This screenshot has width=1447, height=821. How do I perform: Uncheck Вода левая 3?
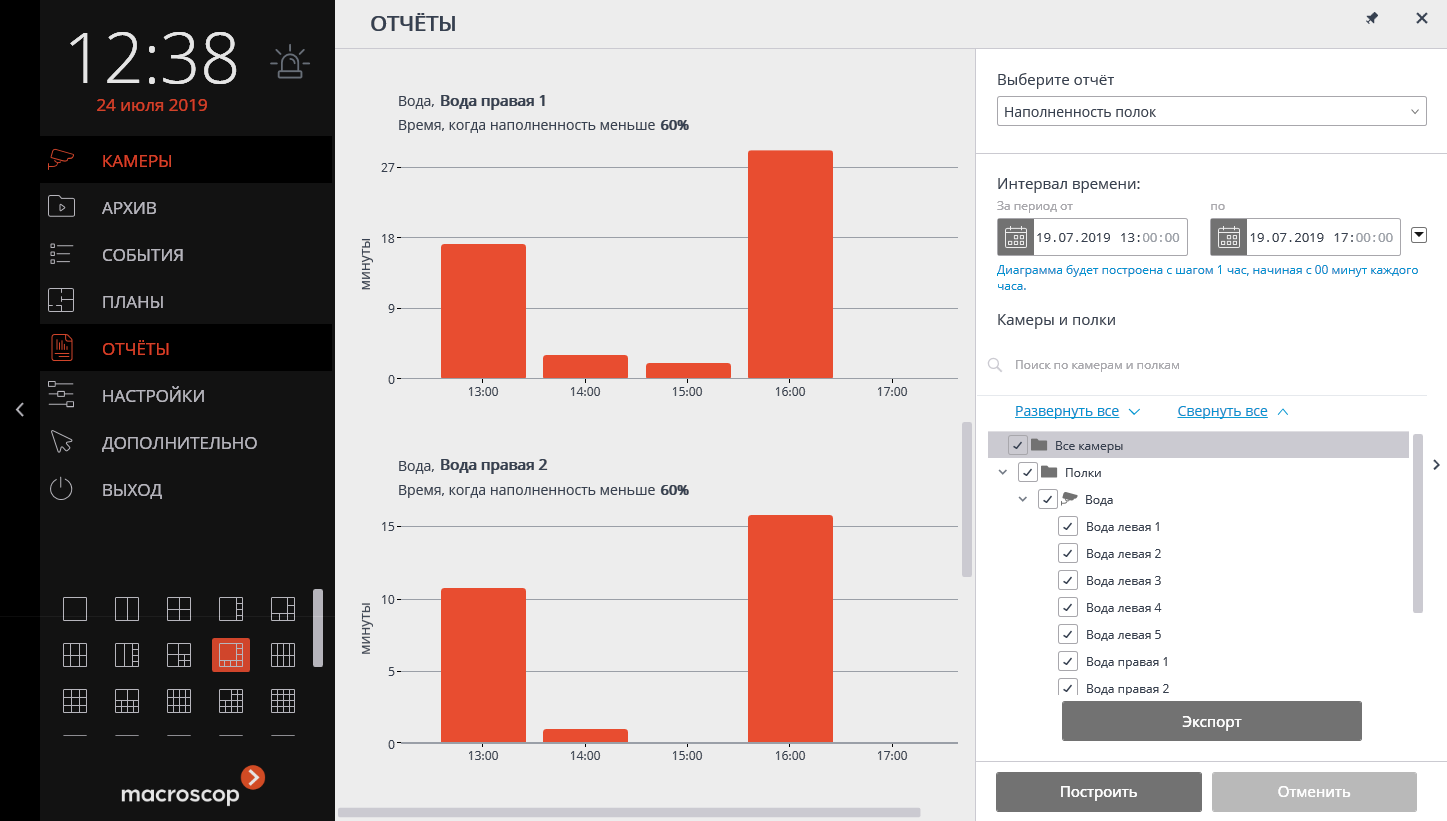pos(1067,580)
